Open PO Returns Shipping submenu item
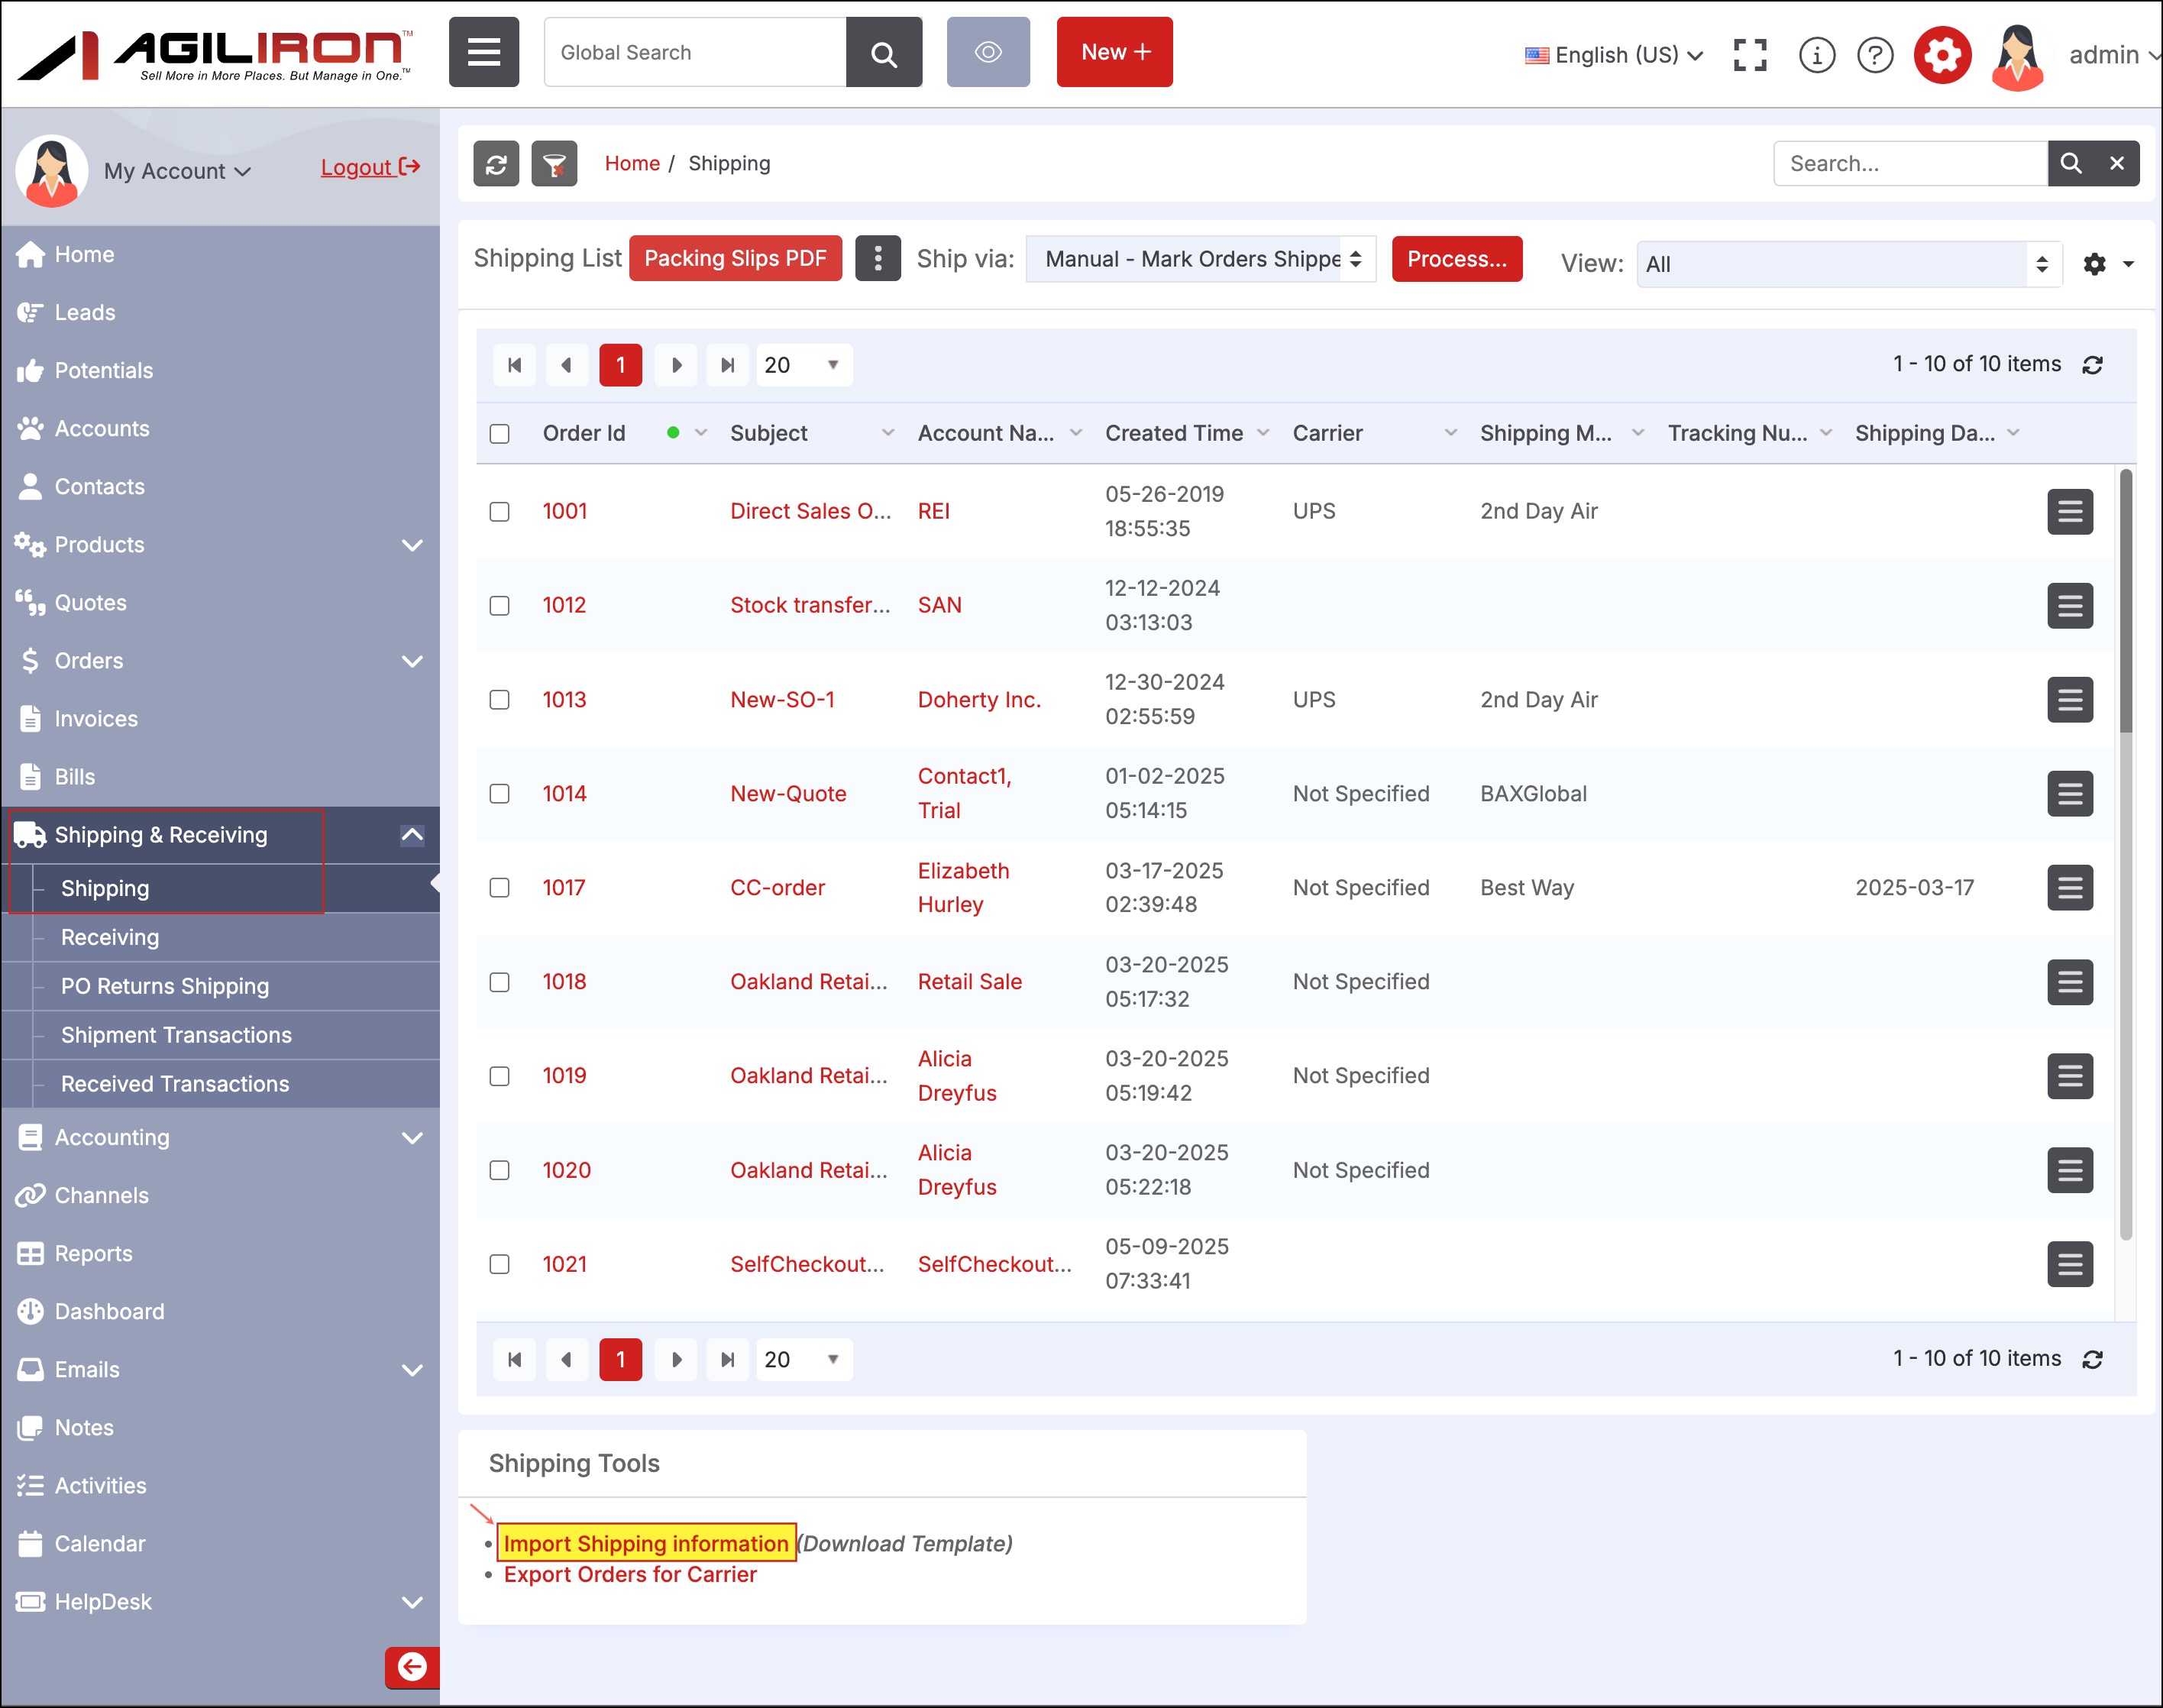This screenshot has width=2163, height=1708. [x=165, y=987]
